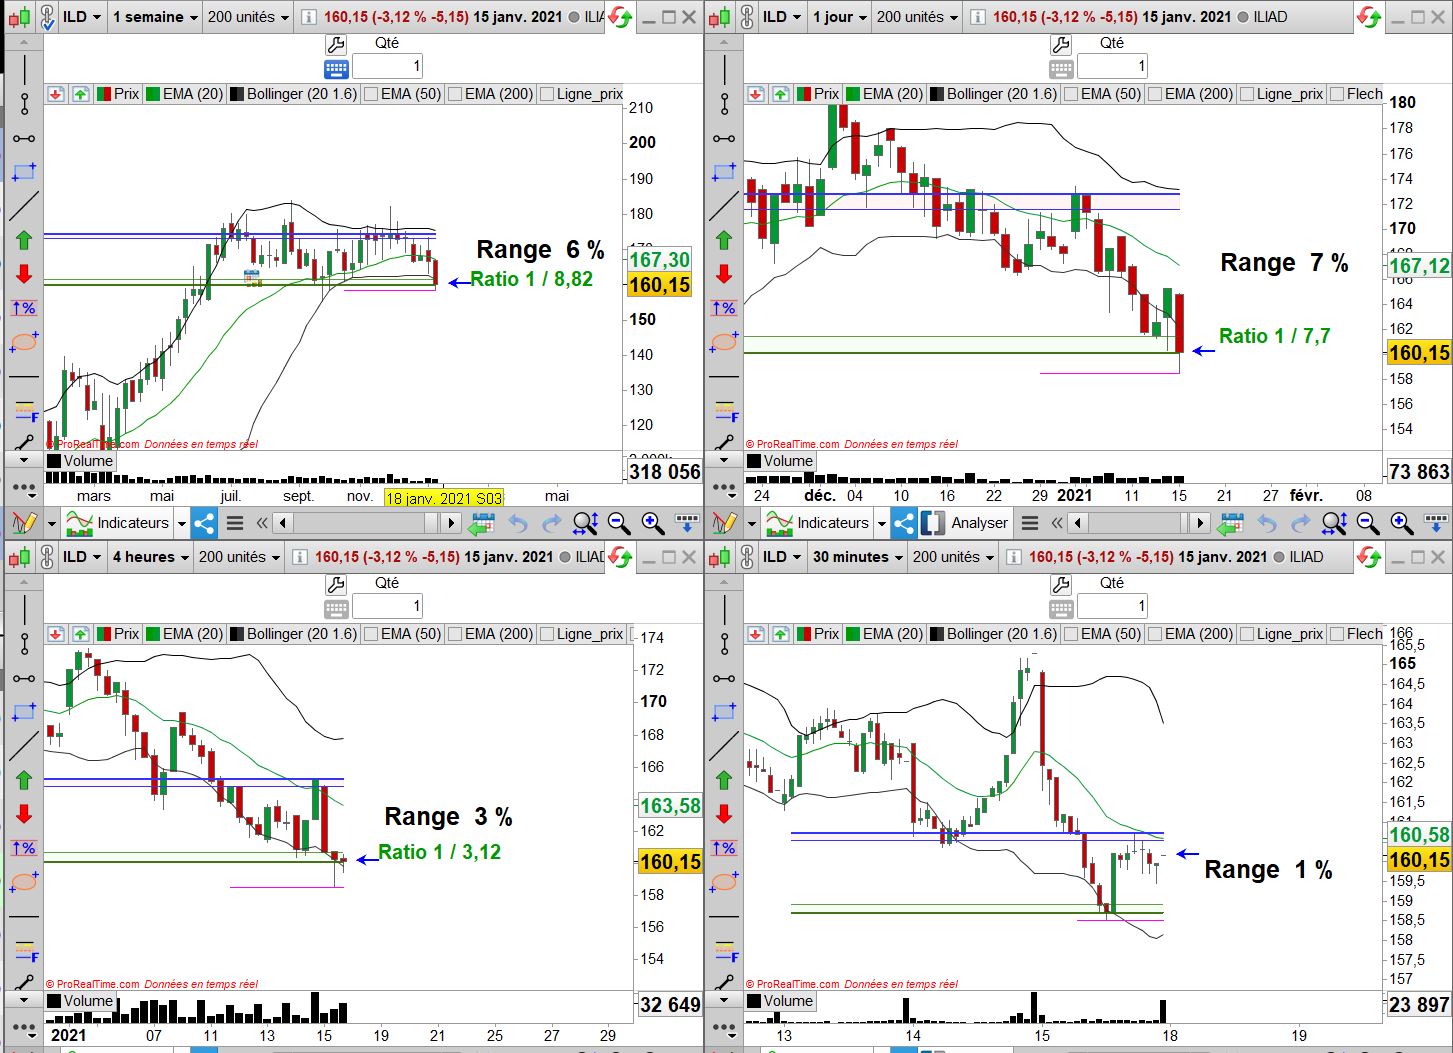Click the scroll-left arrow in 1 jour toolbar

1078,523
